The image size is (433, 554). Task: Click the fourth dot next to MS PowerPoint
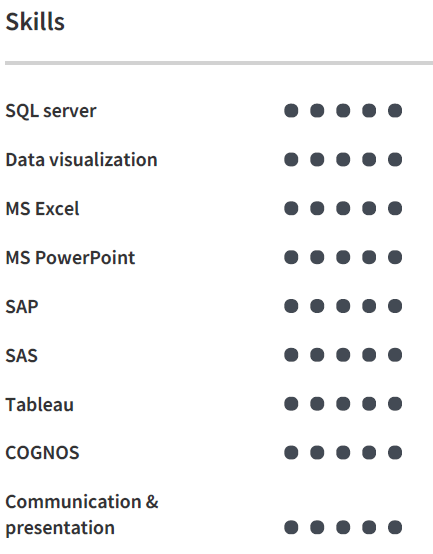click(x=369, y=257)
